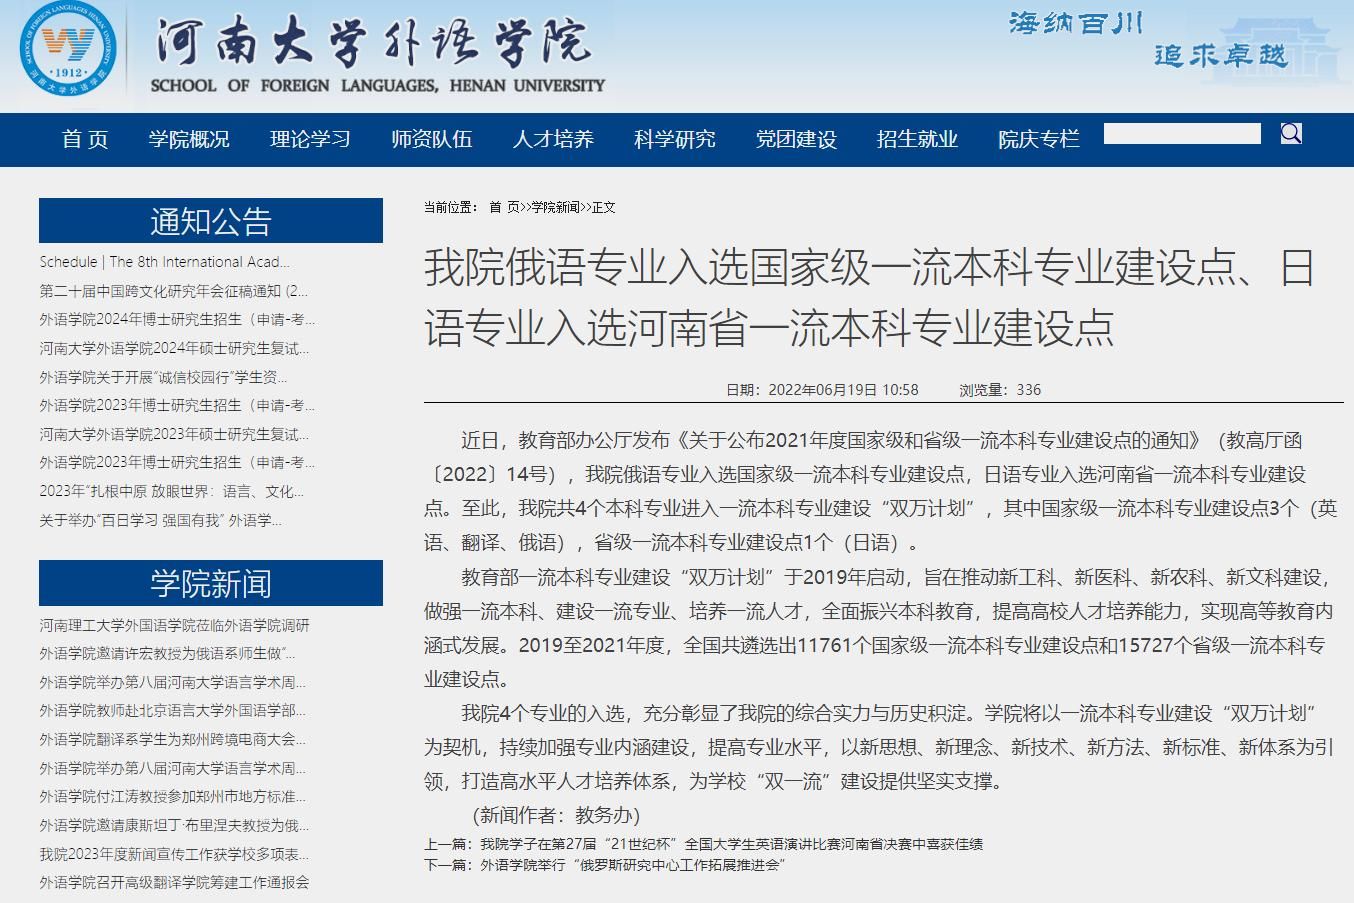The height and width of the screenshot is (903, 1354).
Task: Click breadcrumb 首 页 link
Action: pos(504,207)
